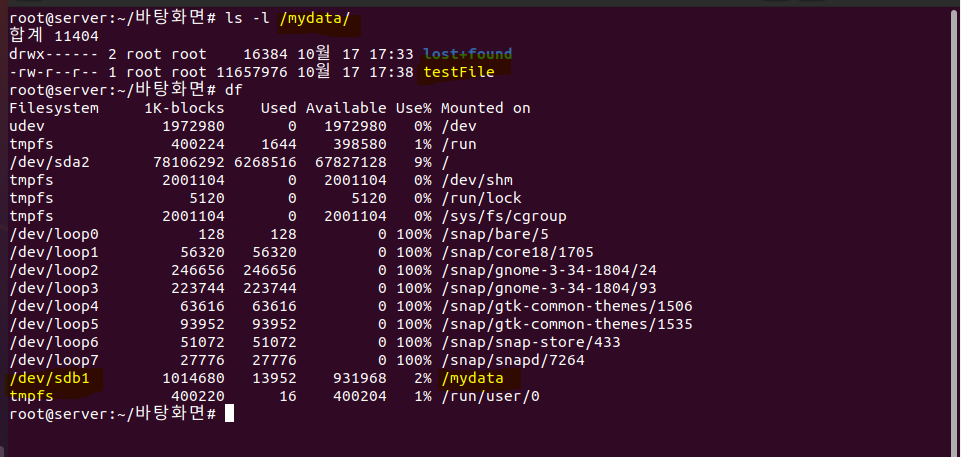Select the /snap/gtk-common-themes/1506 mount point
The image size is (961, 457).
(567, 306)
